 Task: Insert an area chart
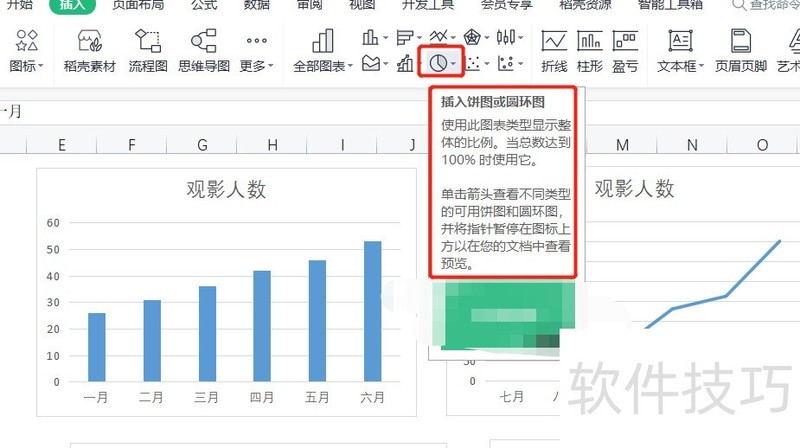(371, 64)
